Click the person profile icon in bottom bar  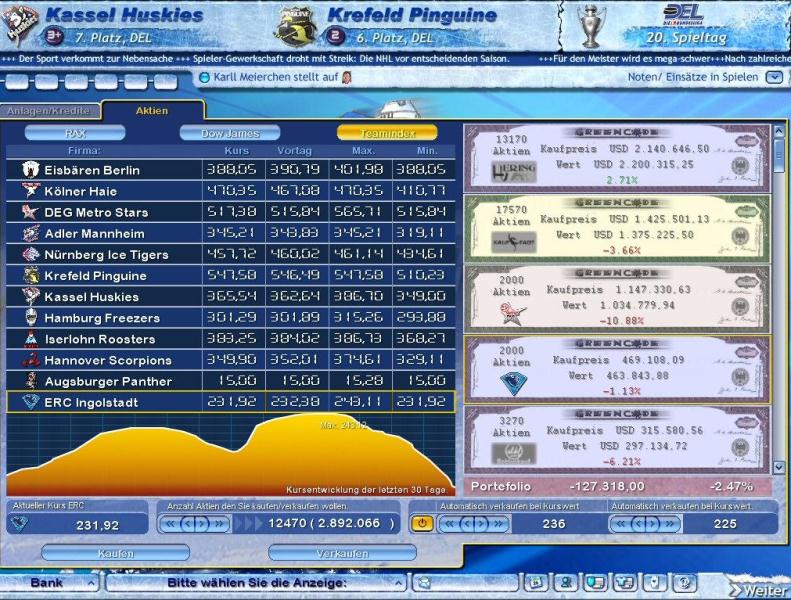pyautogui.click(x=566, y=582)
